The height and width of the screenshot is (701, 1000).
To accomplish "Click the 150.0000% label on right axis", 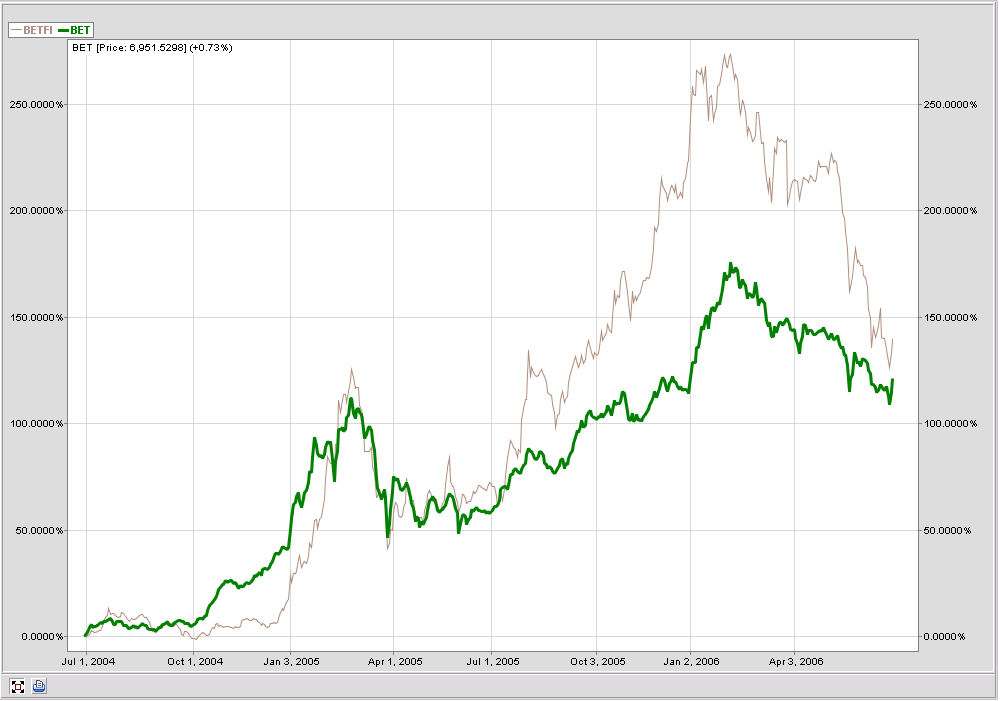I will 948,317.
